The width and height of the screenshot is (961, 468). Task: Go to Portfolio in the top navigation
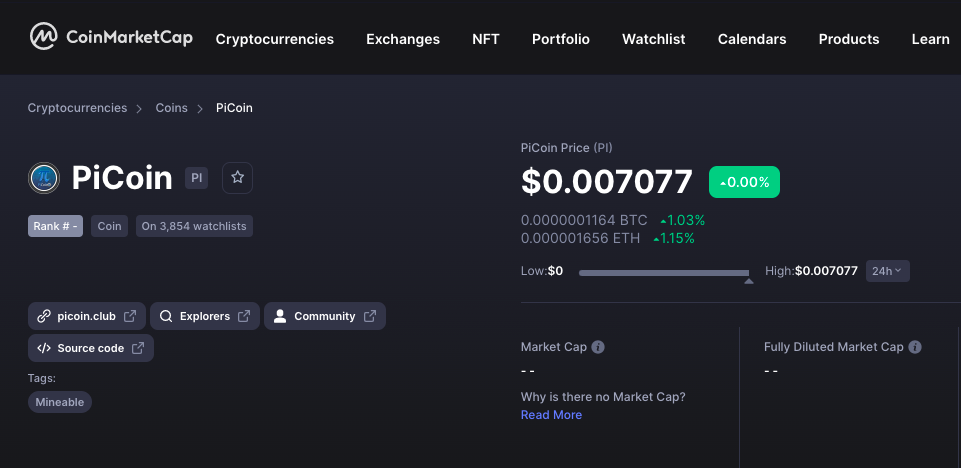click(561, 39)
